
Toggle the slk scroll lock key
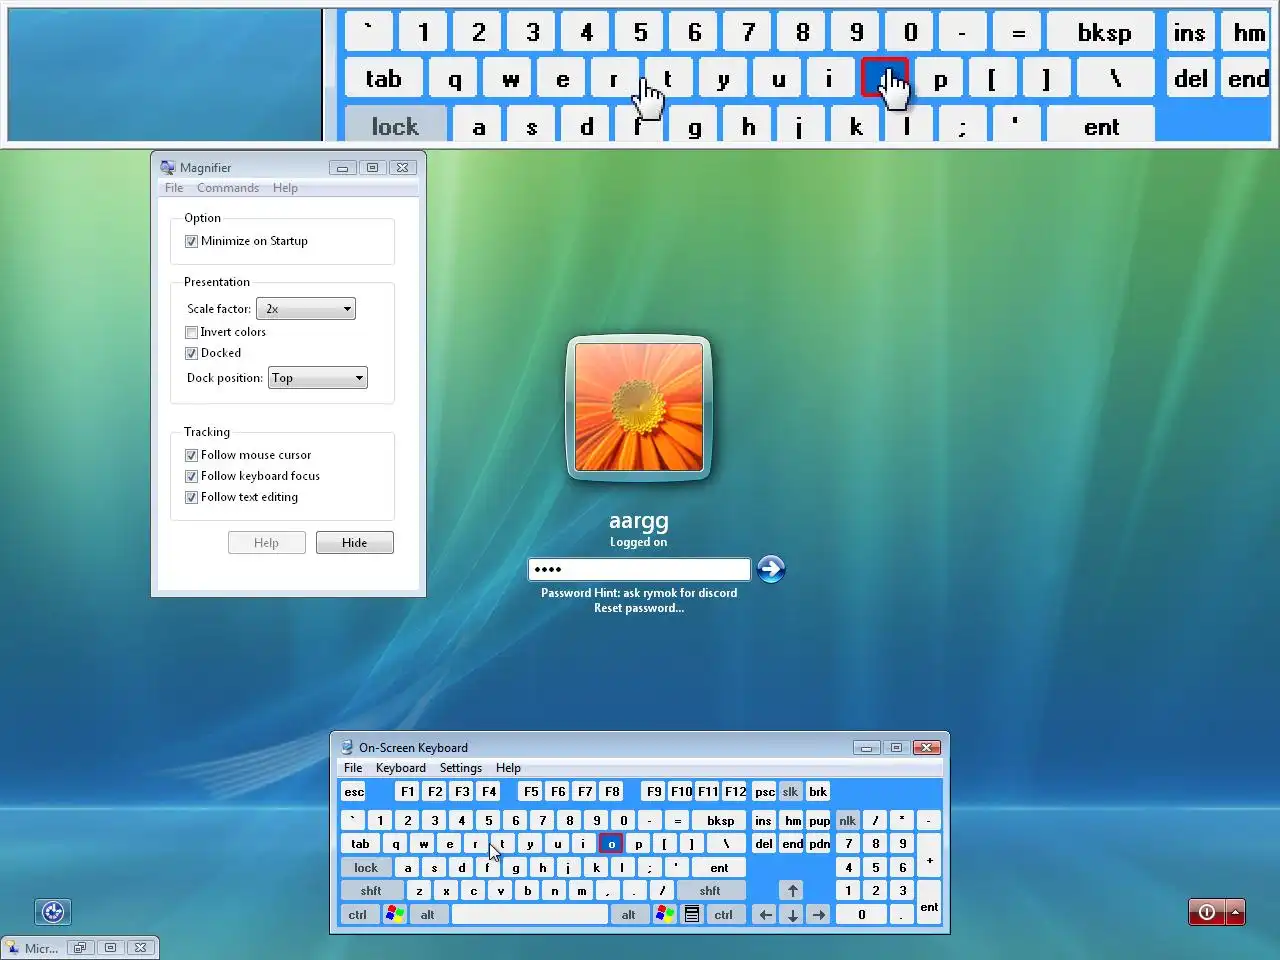tap(790, 791)
